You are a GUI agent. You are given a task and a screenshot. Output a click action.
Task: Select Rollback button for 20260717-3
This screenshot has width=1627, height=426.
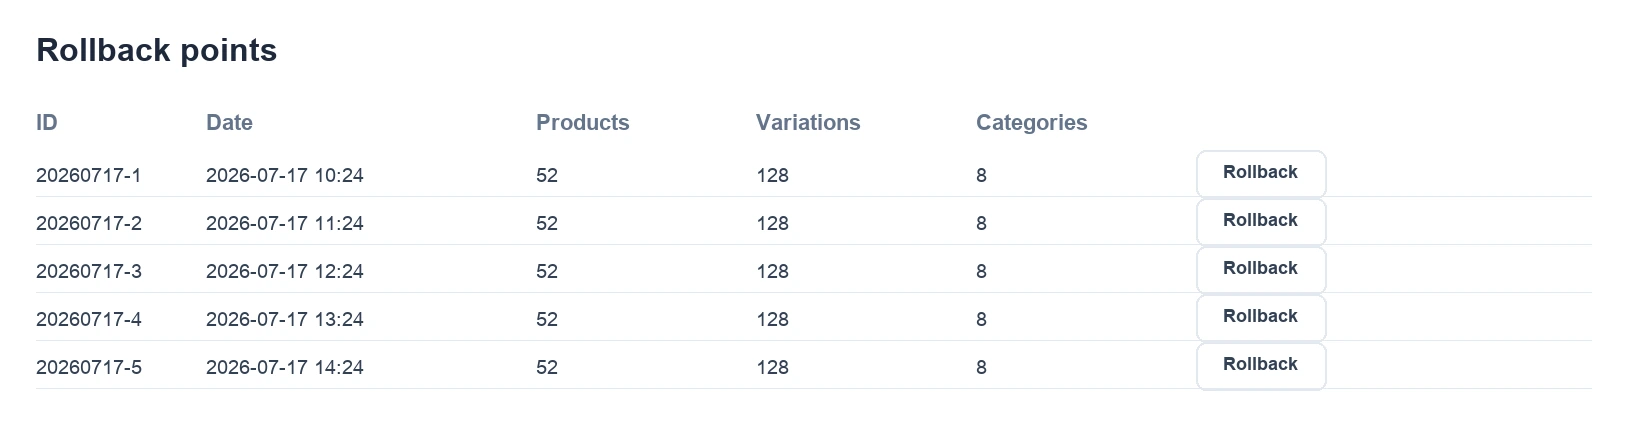click(x=1261, y=270)
